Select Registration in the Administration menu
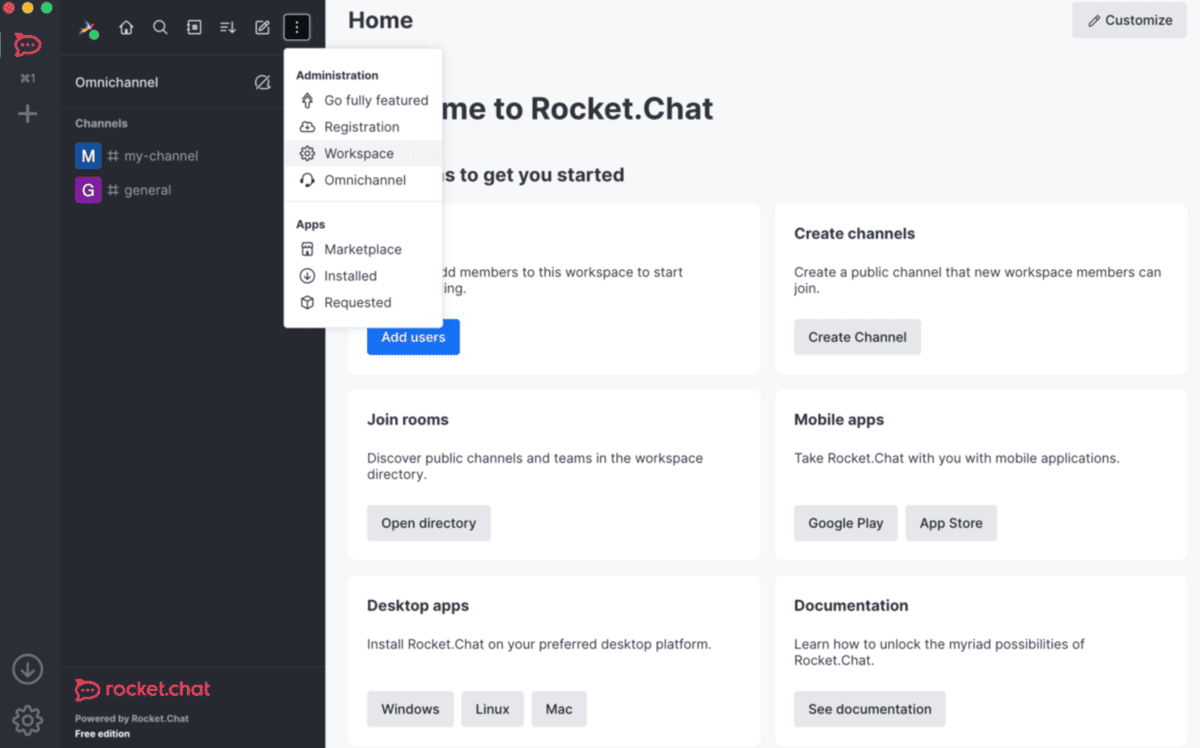The width and height of the screenshot is (1200, 748). click(x=361, y=127)
